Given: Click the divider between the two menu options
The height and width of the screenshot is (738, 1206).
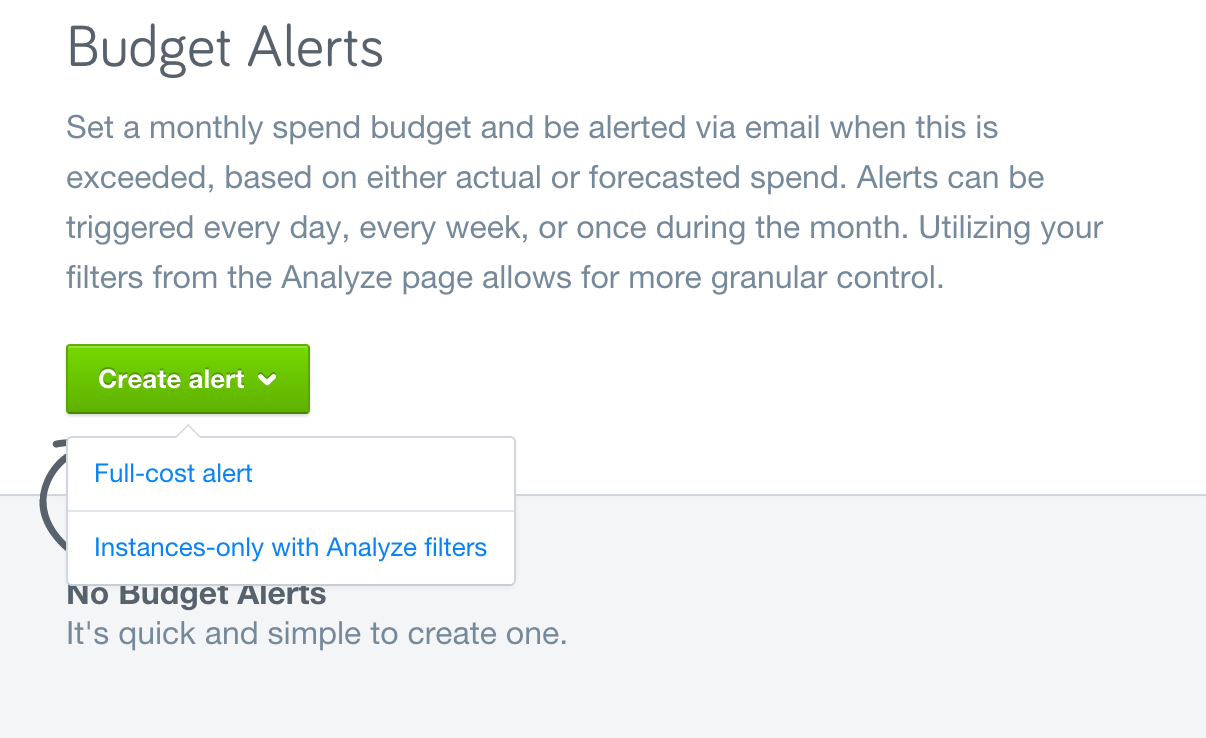Looking at the screenshot, I should click(289, 510).
